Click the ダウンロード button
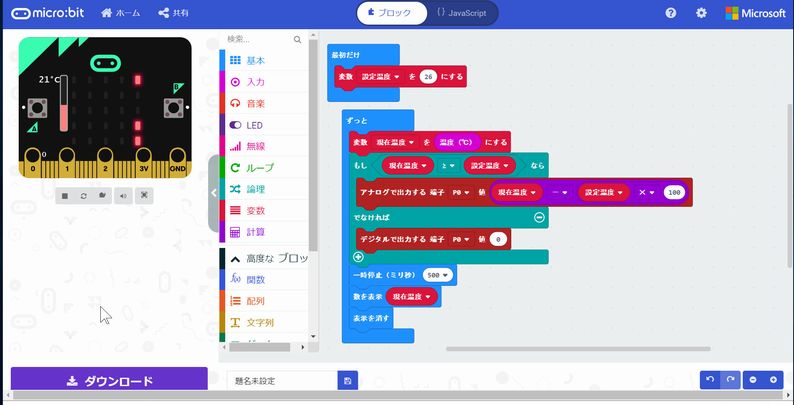This screenshot has width=794, height=405. (x=109, y=381)
